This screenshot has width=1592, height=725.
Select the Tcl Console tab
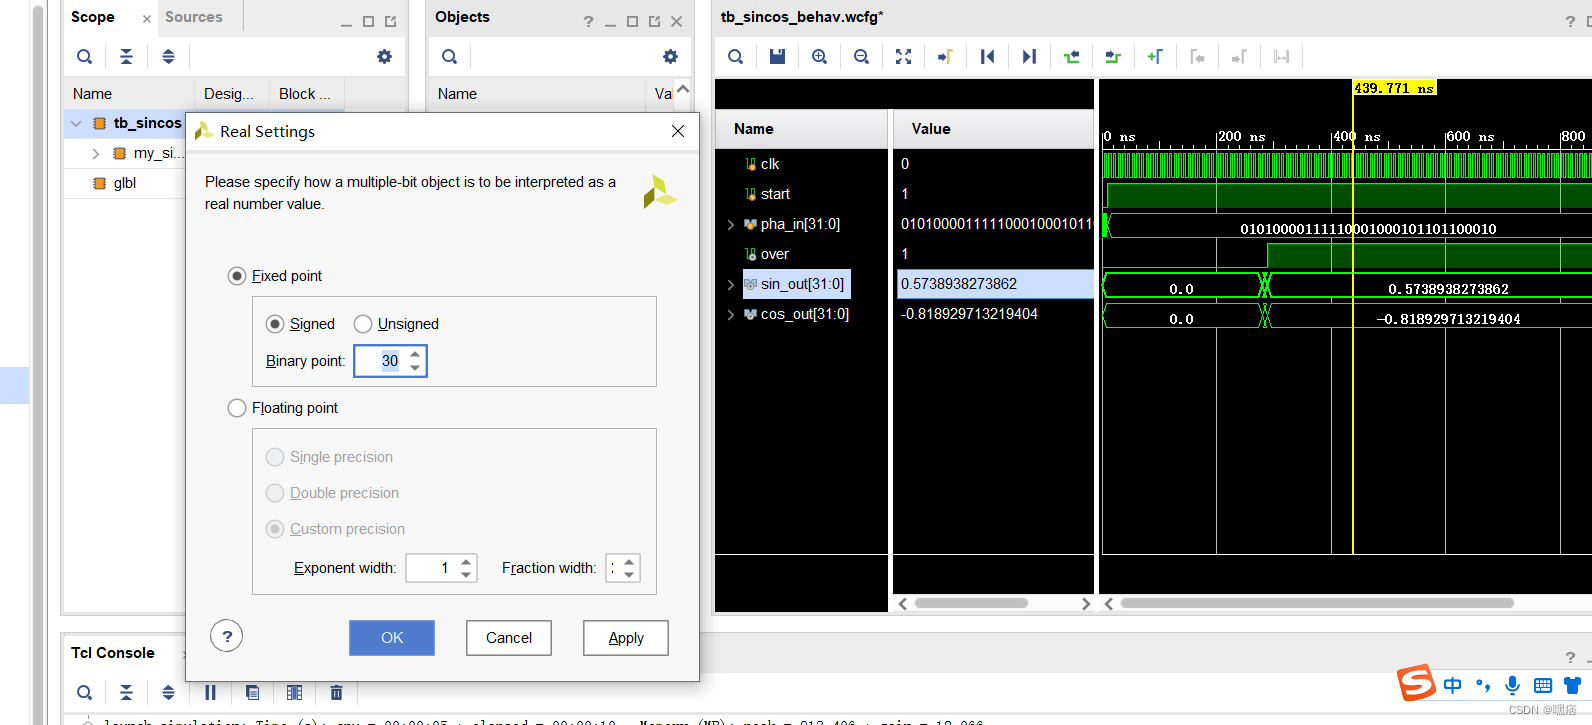click(x=113, y=653)
